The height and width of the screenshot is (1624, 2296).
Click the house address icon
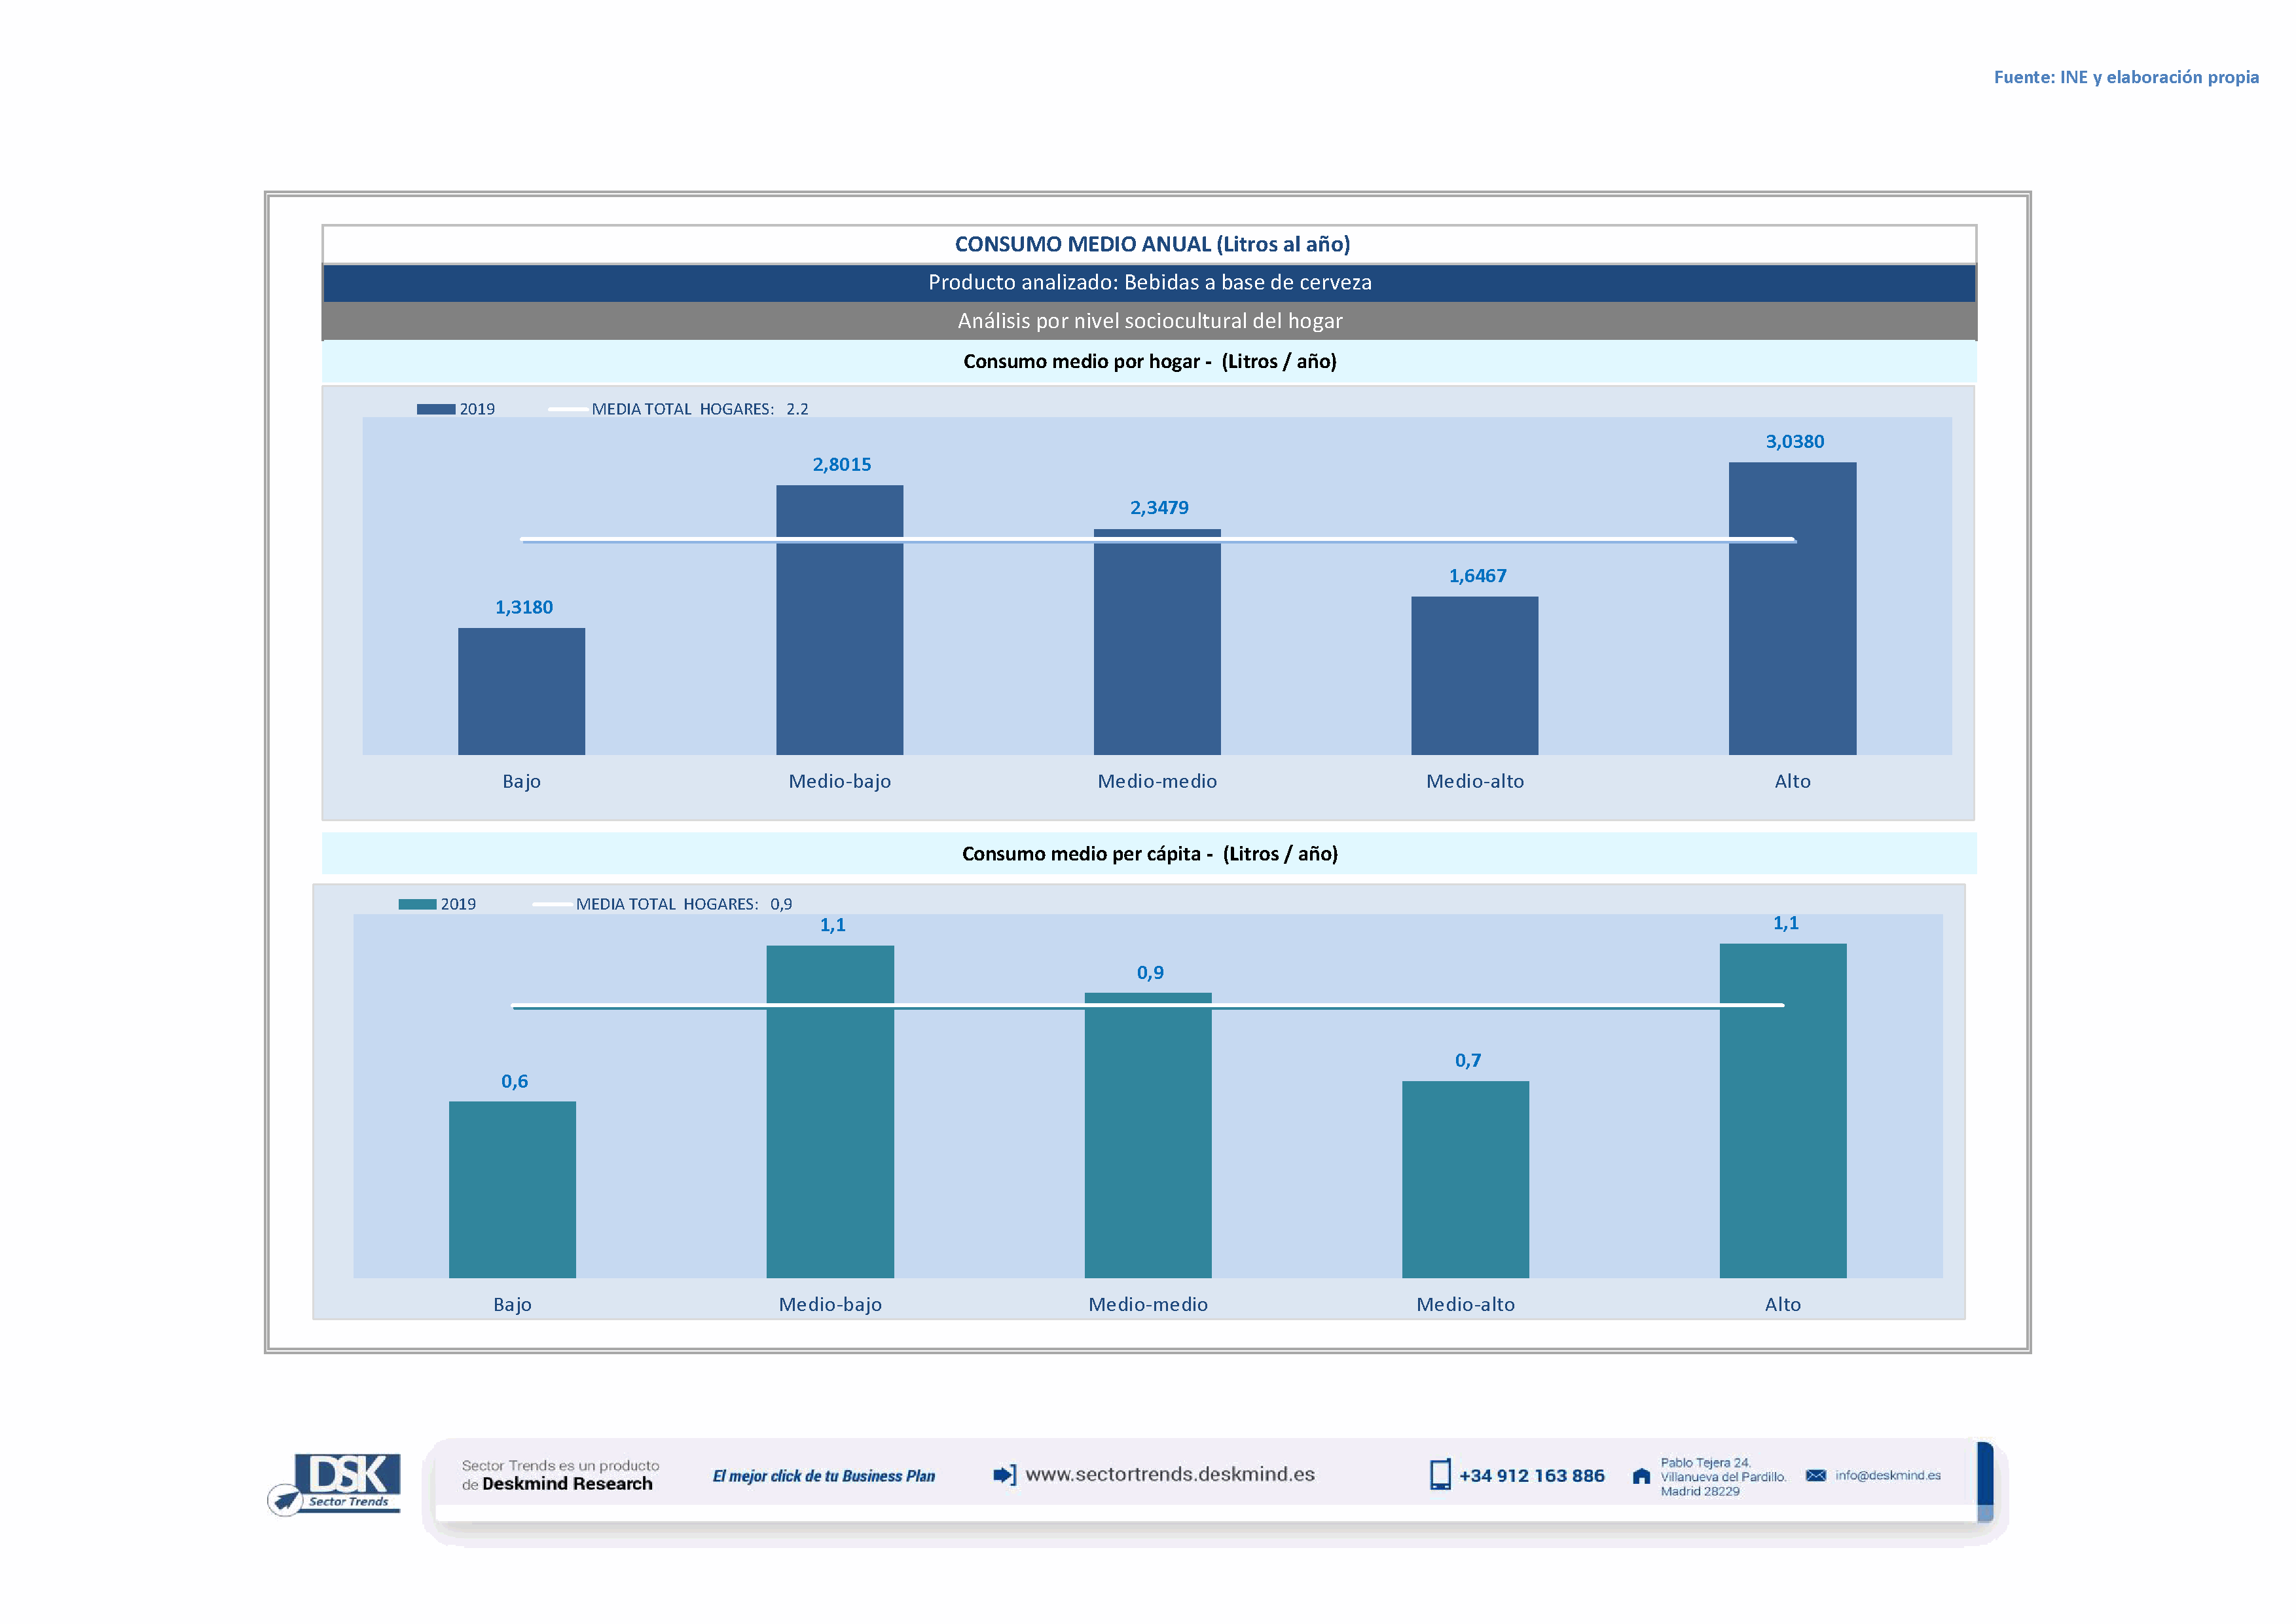pyautogui.click(x=1641, y=1476)
